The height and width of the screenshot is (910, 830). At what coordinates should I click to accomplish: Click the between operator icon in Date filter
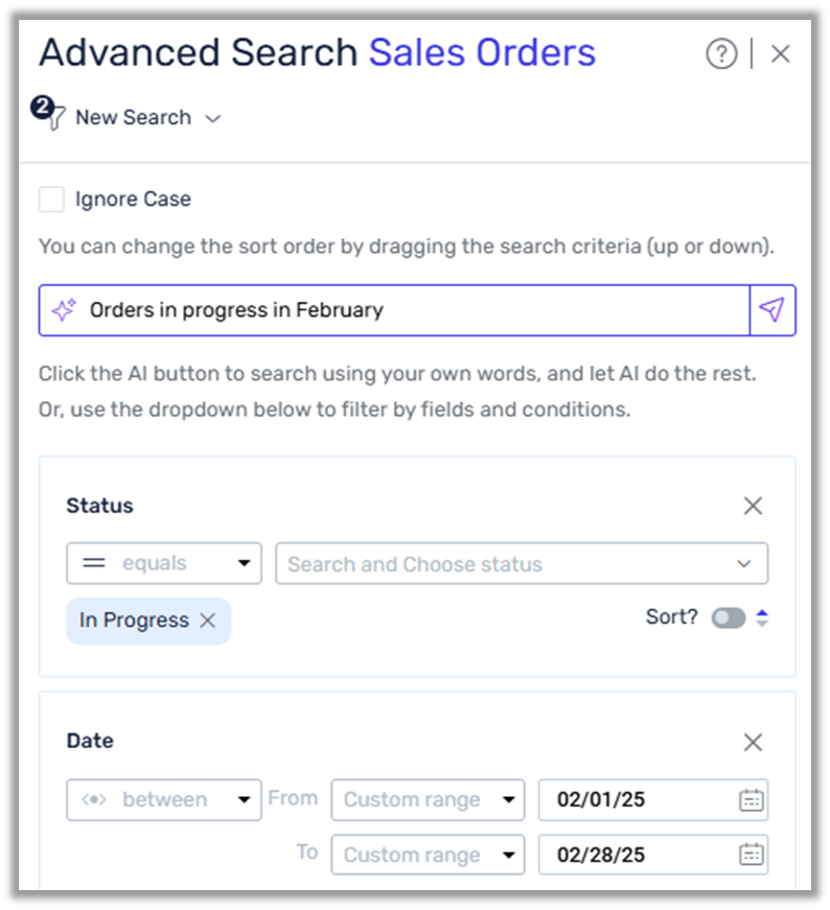[92, 799]
